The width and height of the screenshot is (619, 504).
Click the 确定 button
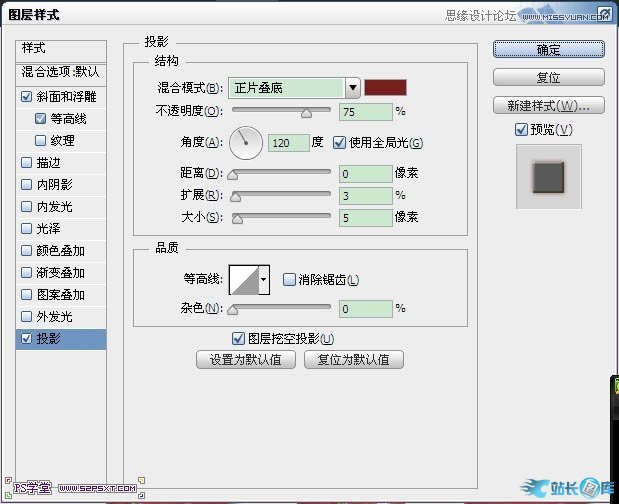[x=548, y=48]
